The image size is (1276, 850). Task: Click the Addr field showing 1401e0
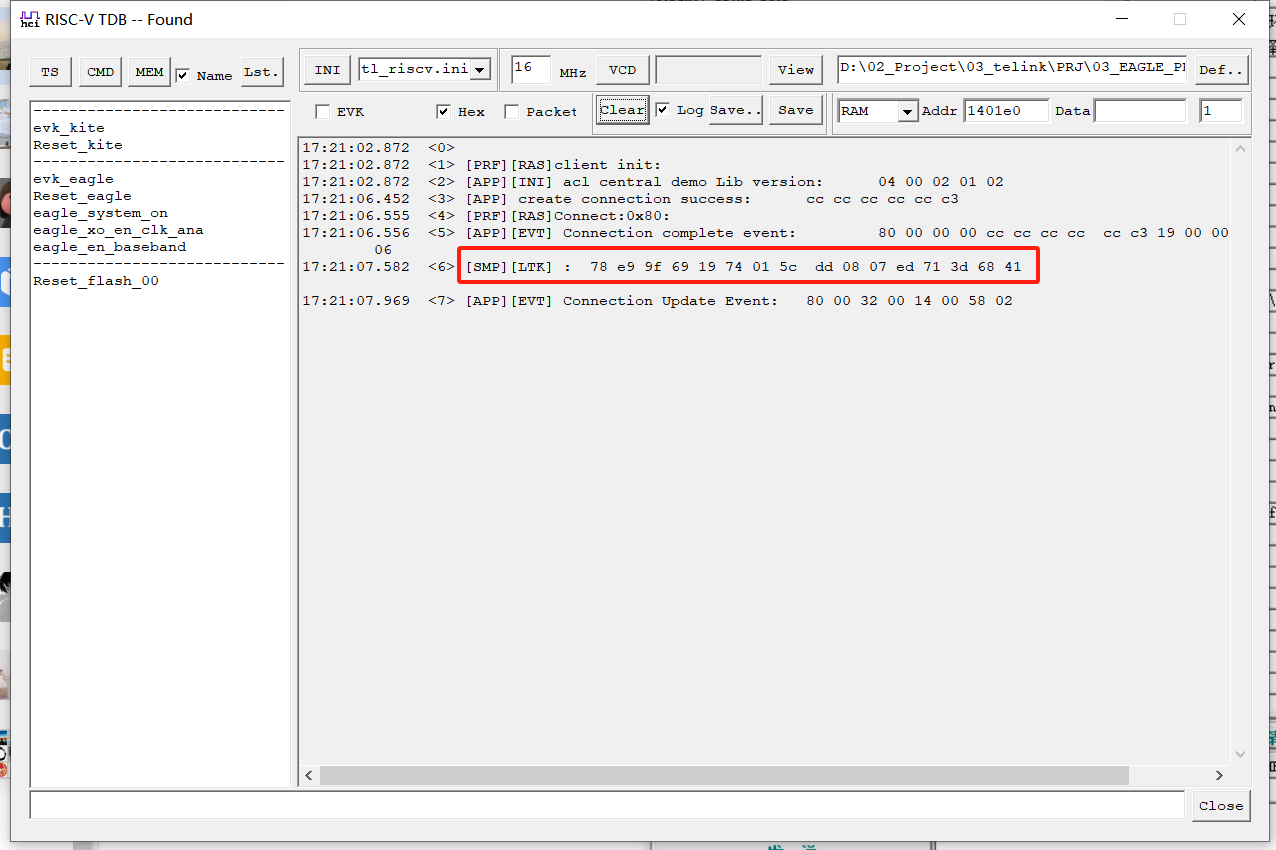coord(1006,111)
